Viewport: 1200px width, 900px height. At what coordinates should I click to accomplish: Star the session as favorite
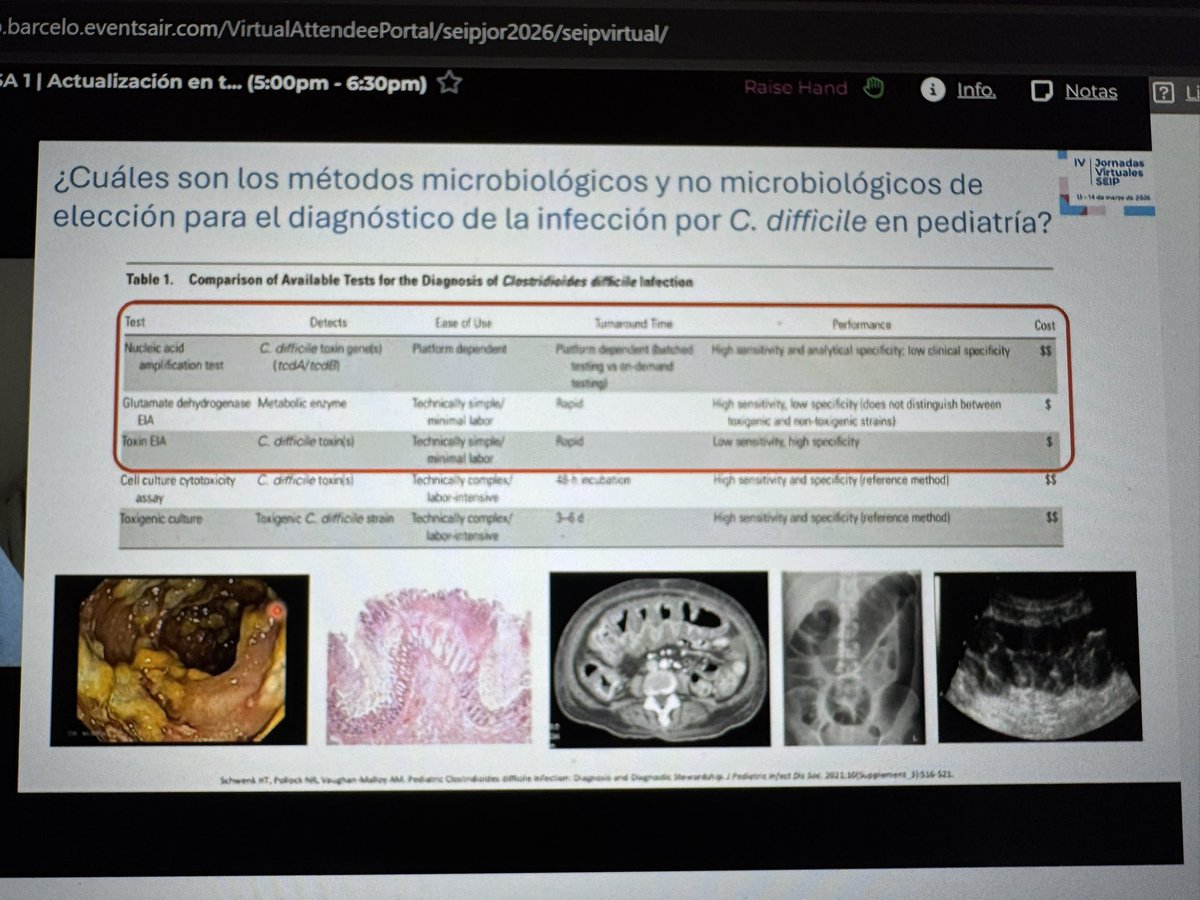point(450,82)
